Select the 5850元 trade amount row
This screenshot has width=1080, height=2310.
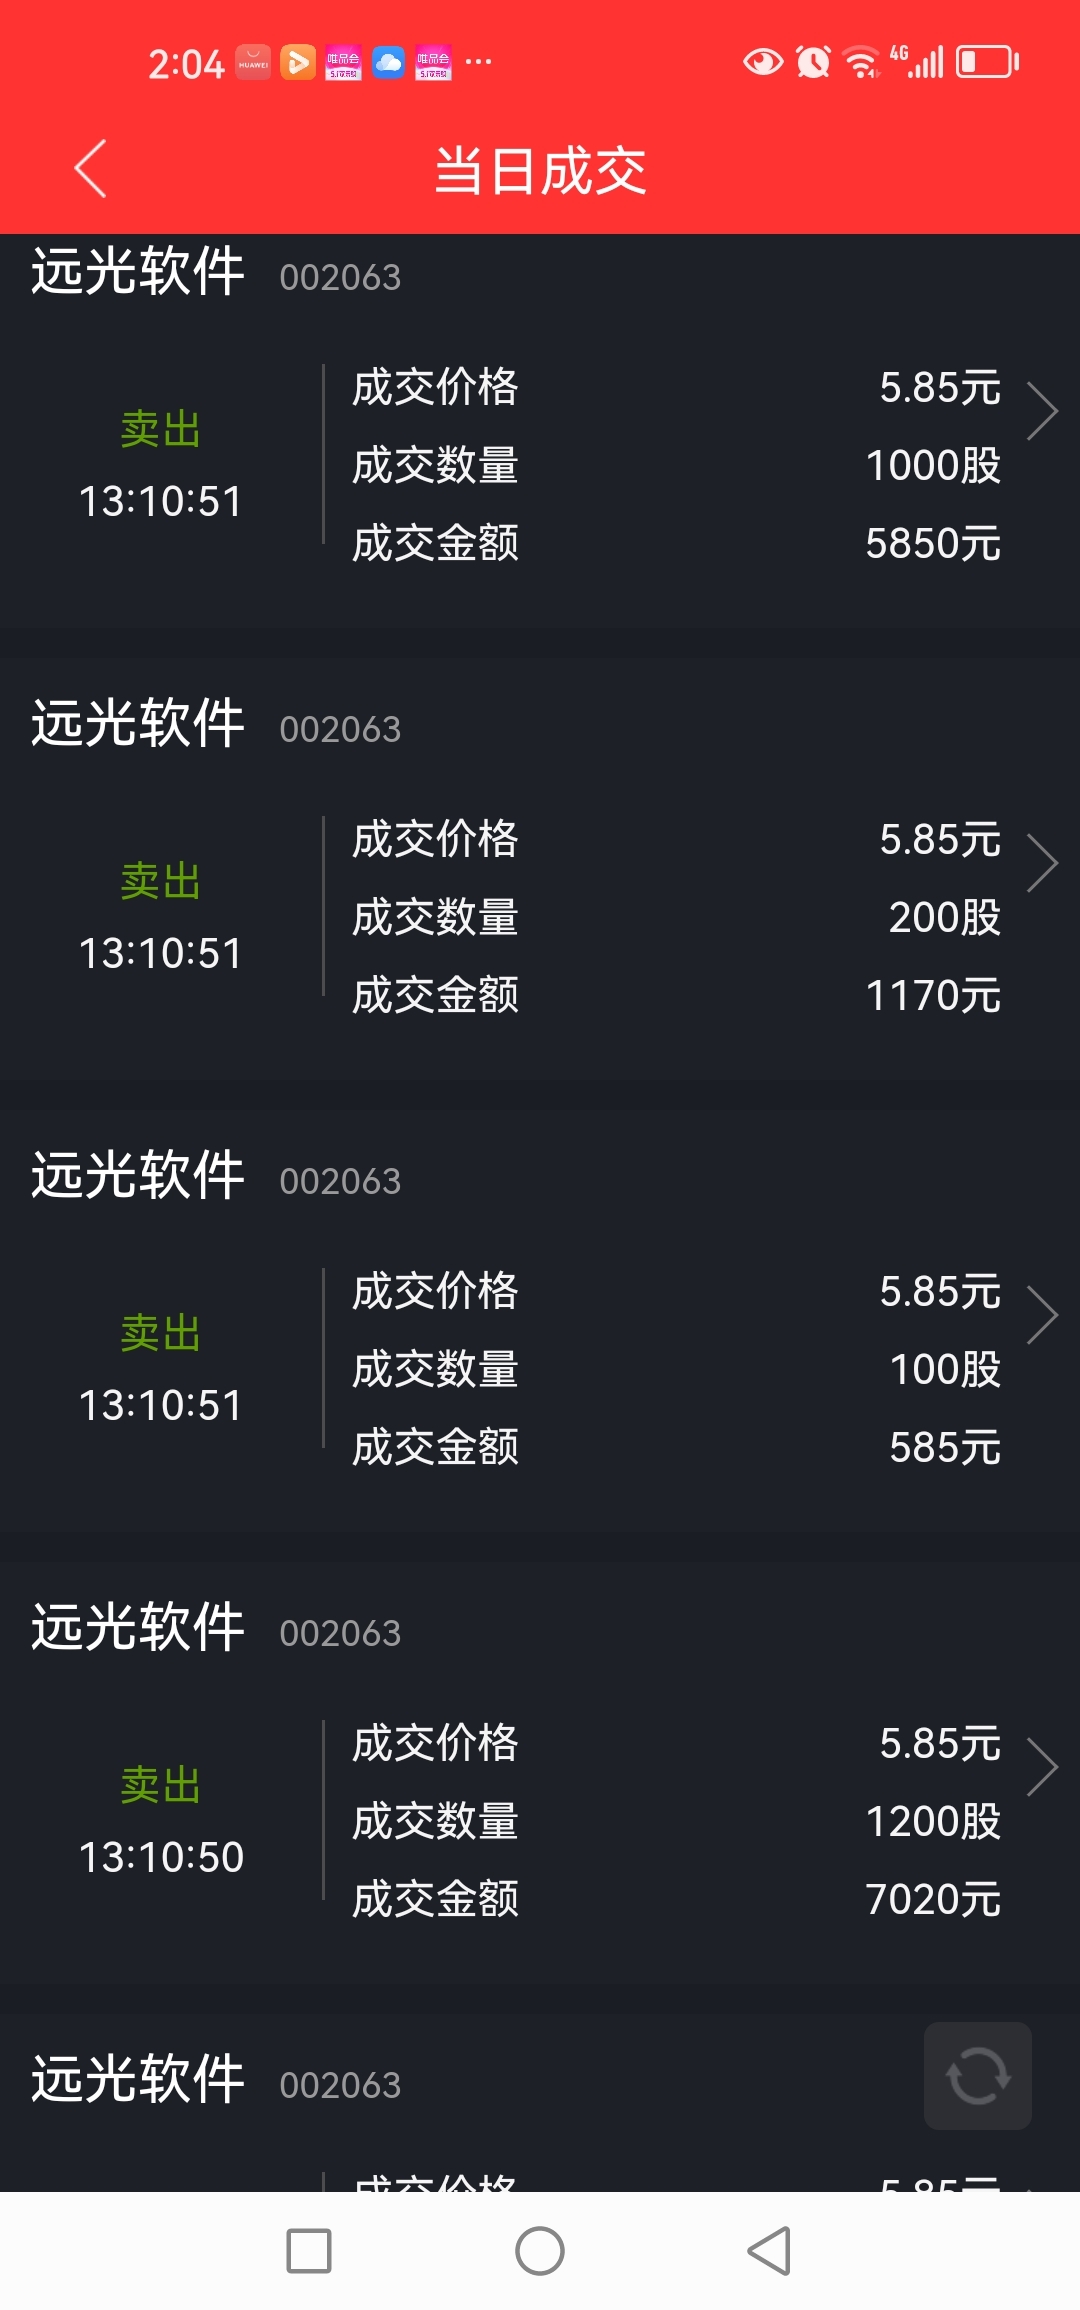pos(677,543)
